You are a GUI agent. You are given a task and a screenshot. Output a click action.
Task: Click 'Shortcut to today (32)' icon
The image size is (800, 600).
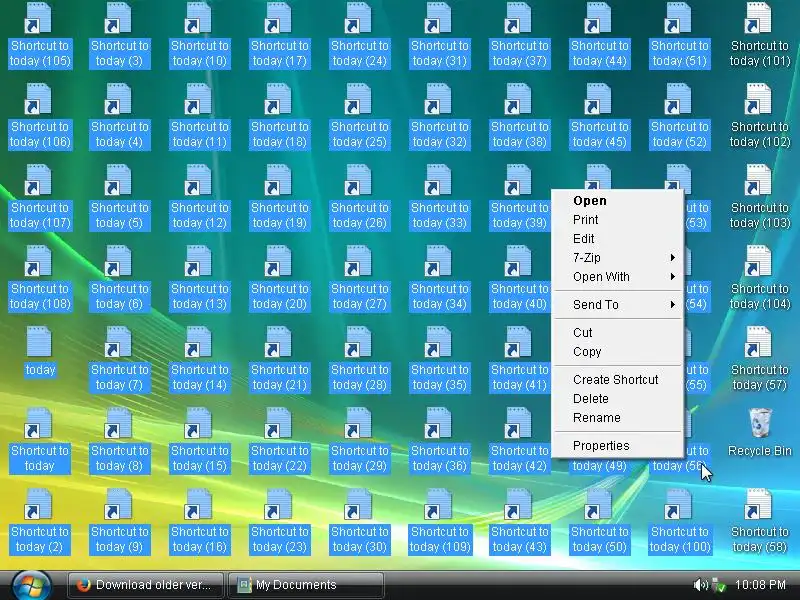[440, 117]
